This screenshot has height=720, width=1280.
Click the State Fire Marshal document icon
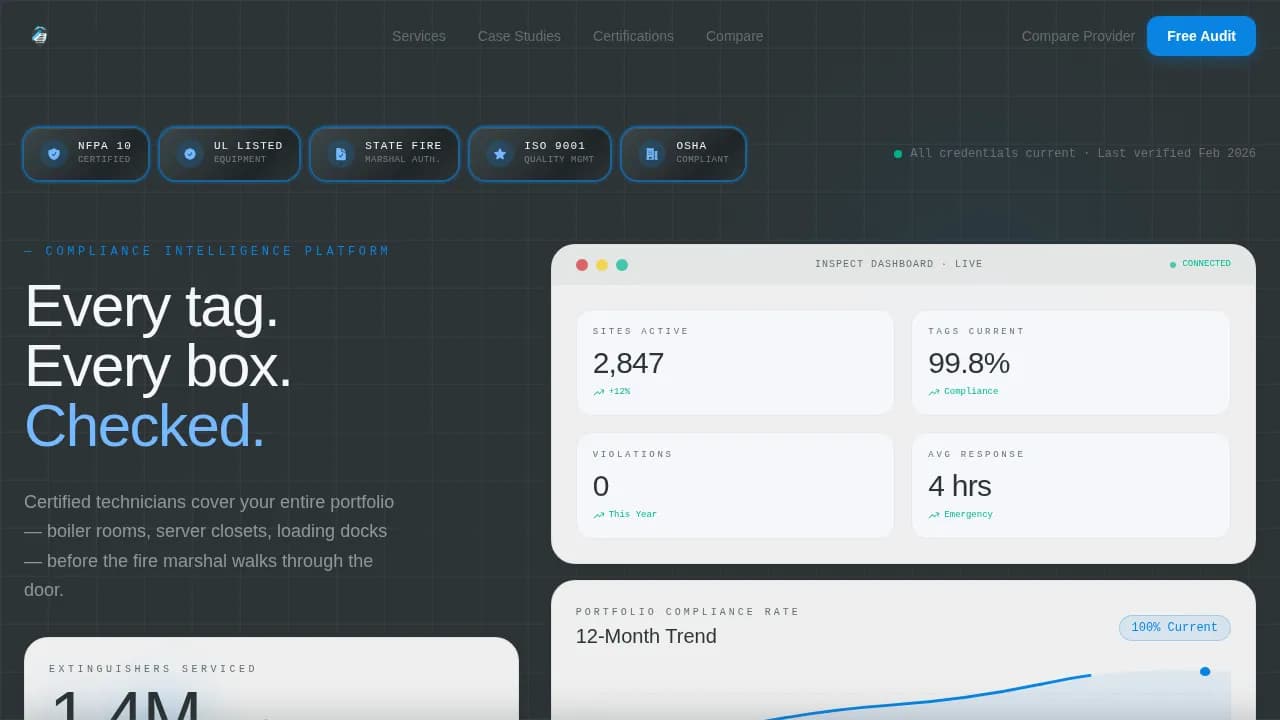tap(341, 154)
